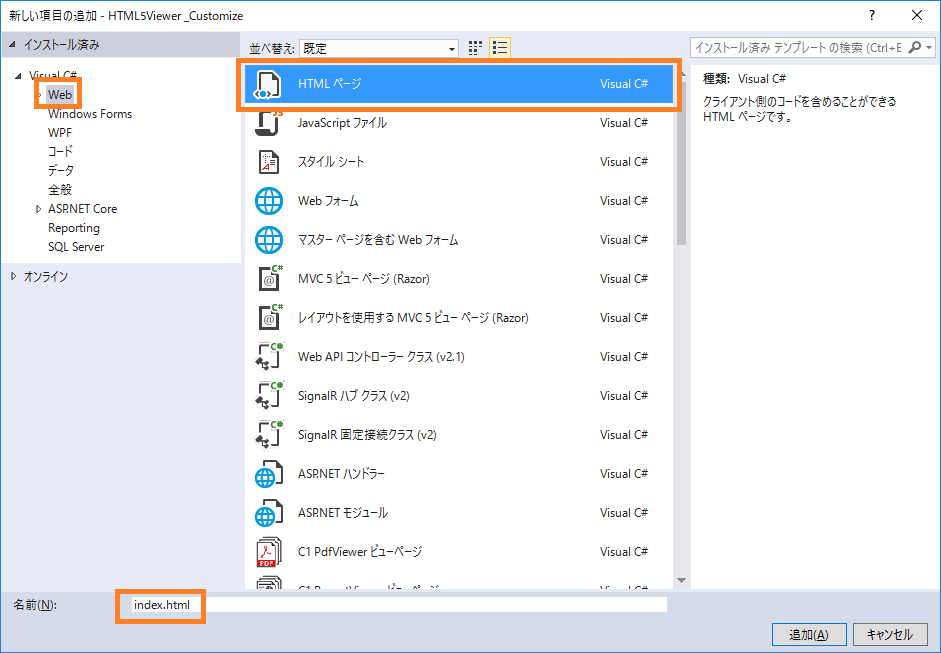Click the MVC 5 ビュー ページ (Razor) icon

269,278
